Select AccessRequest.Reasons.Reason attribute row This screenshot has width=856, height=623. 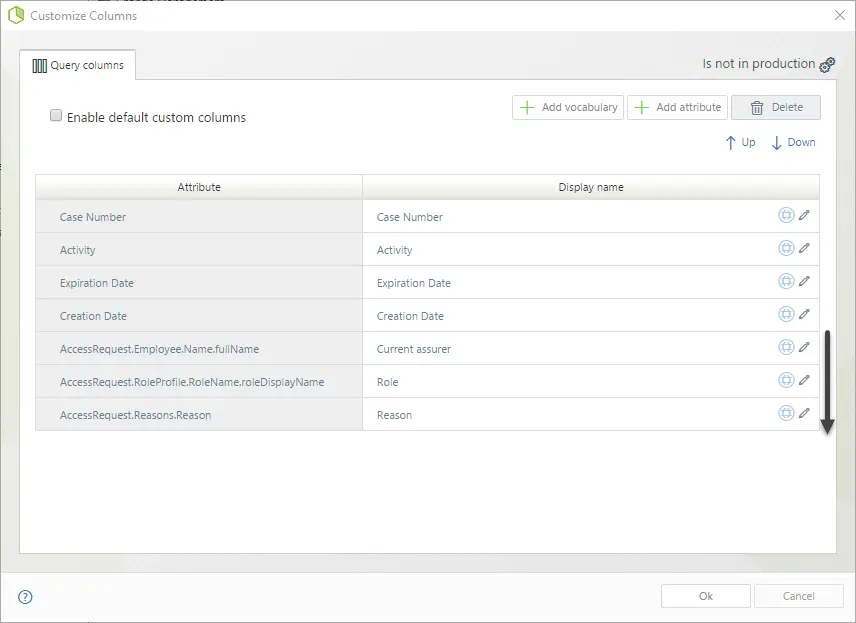(199, 414)
